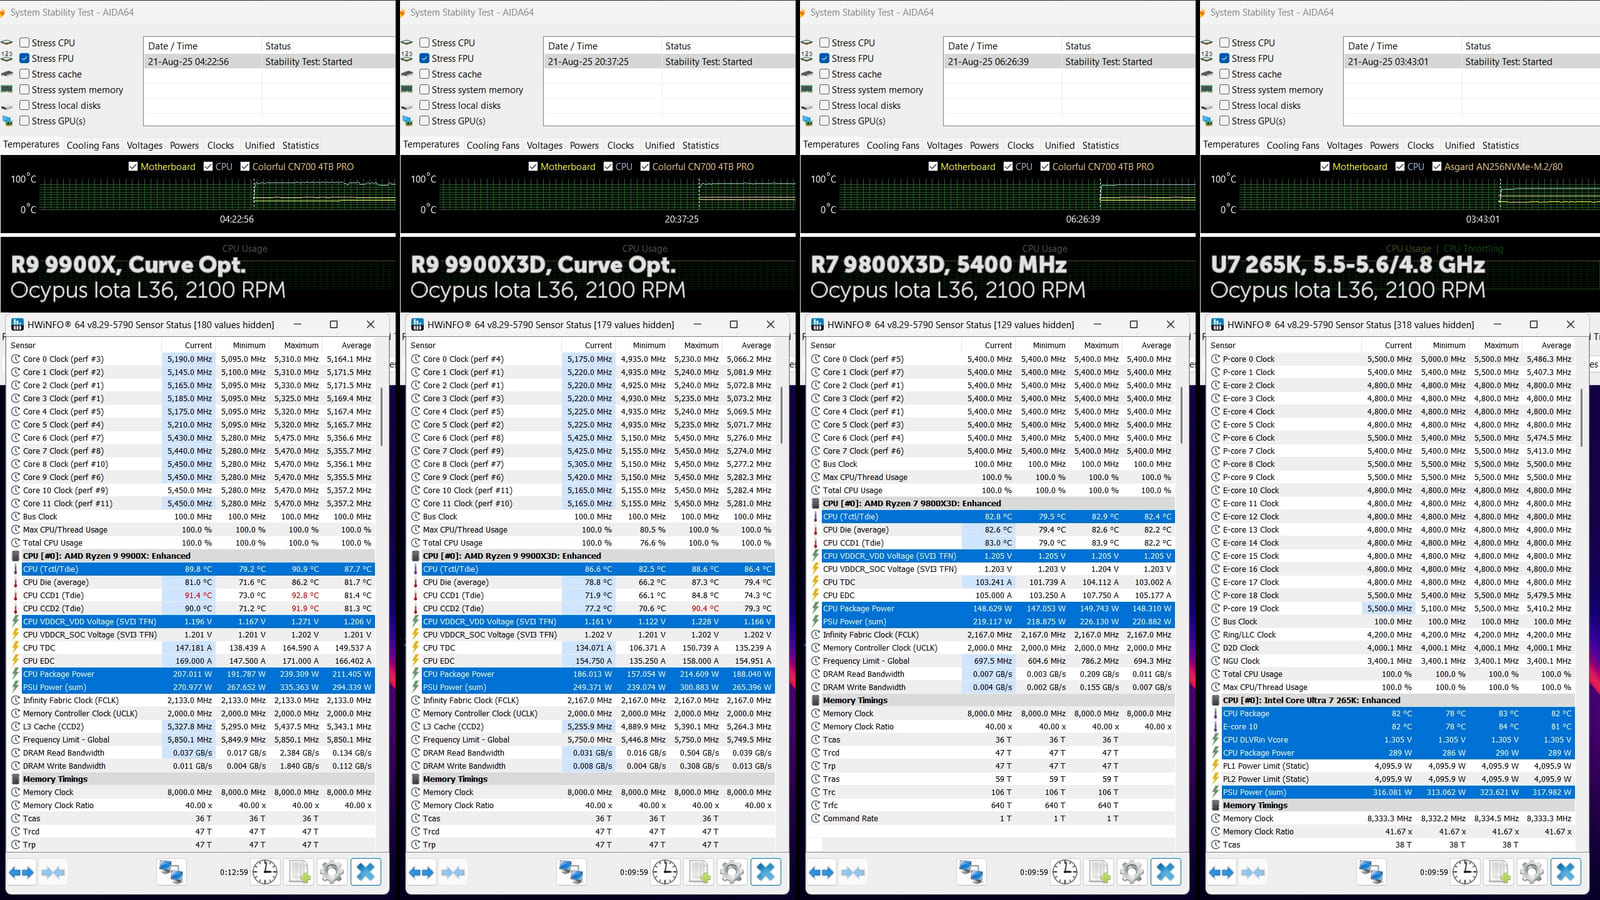
Task: Uncheck Stress FPU in first AIDA64 window (R9 9900X)
Action: (x=24, y=58)
